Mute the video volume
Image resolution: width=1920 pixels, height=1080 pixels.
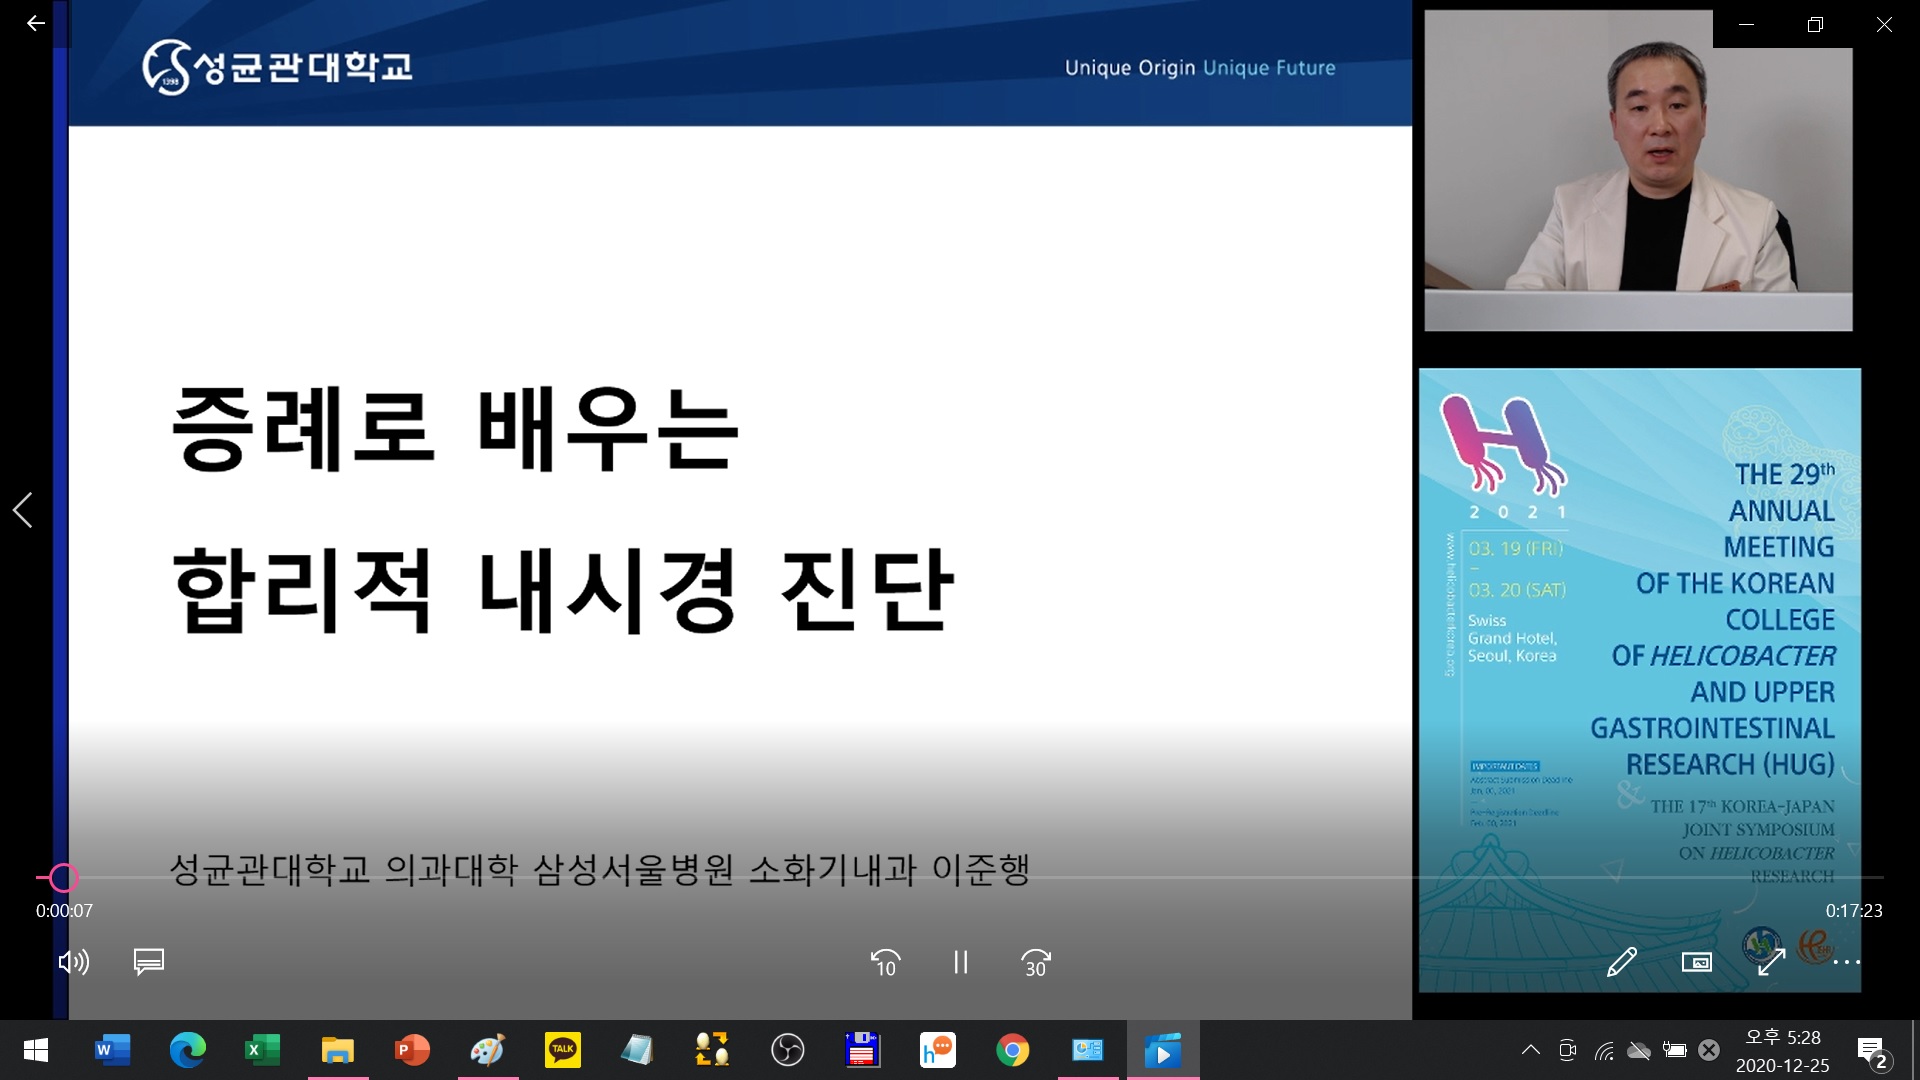coord(74,962)
